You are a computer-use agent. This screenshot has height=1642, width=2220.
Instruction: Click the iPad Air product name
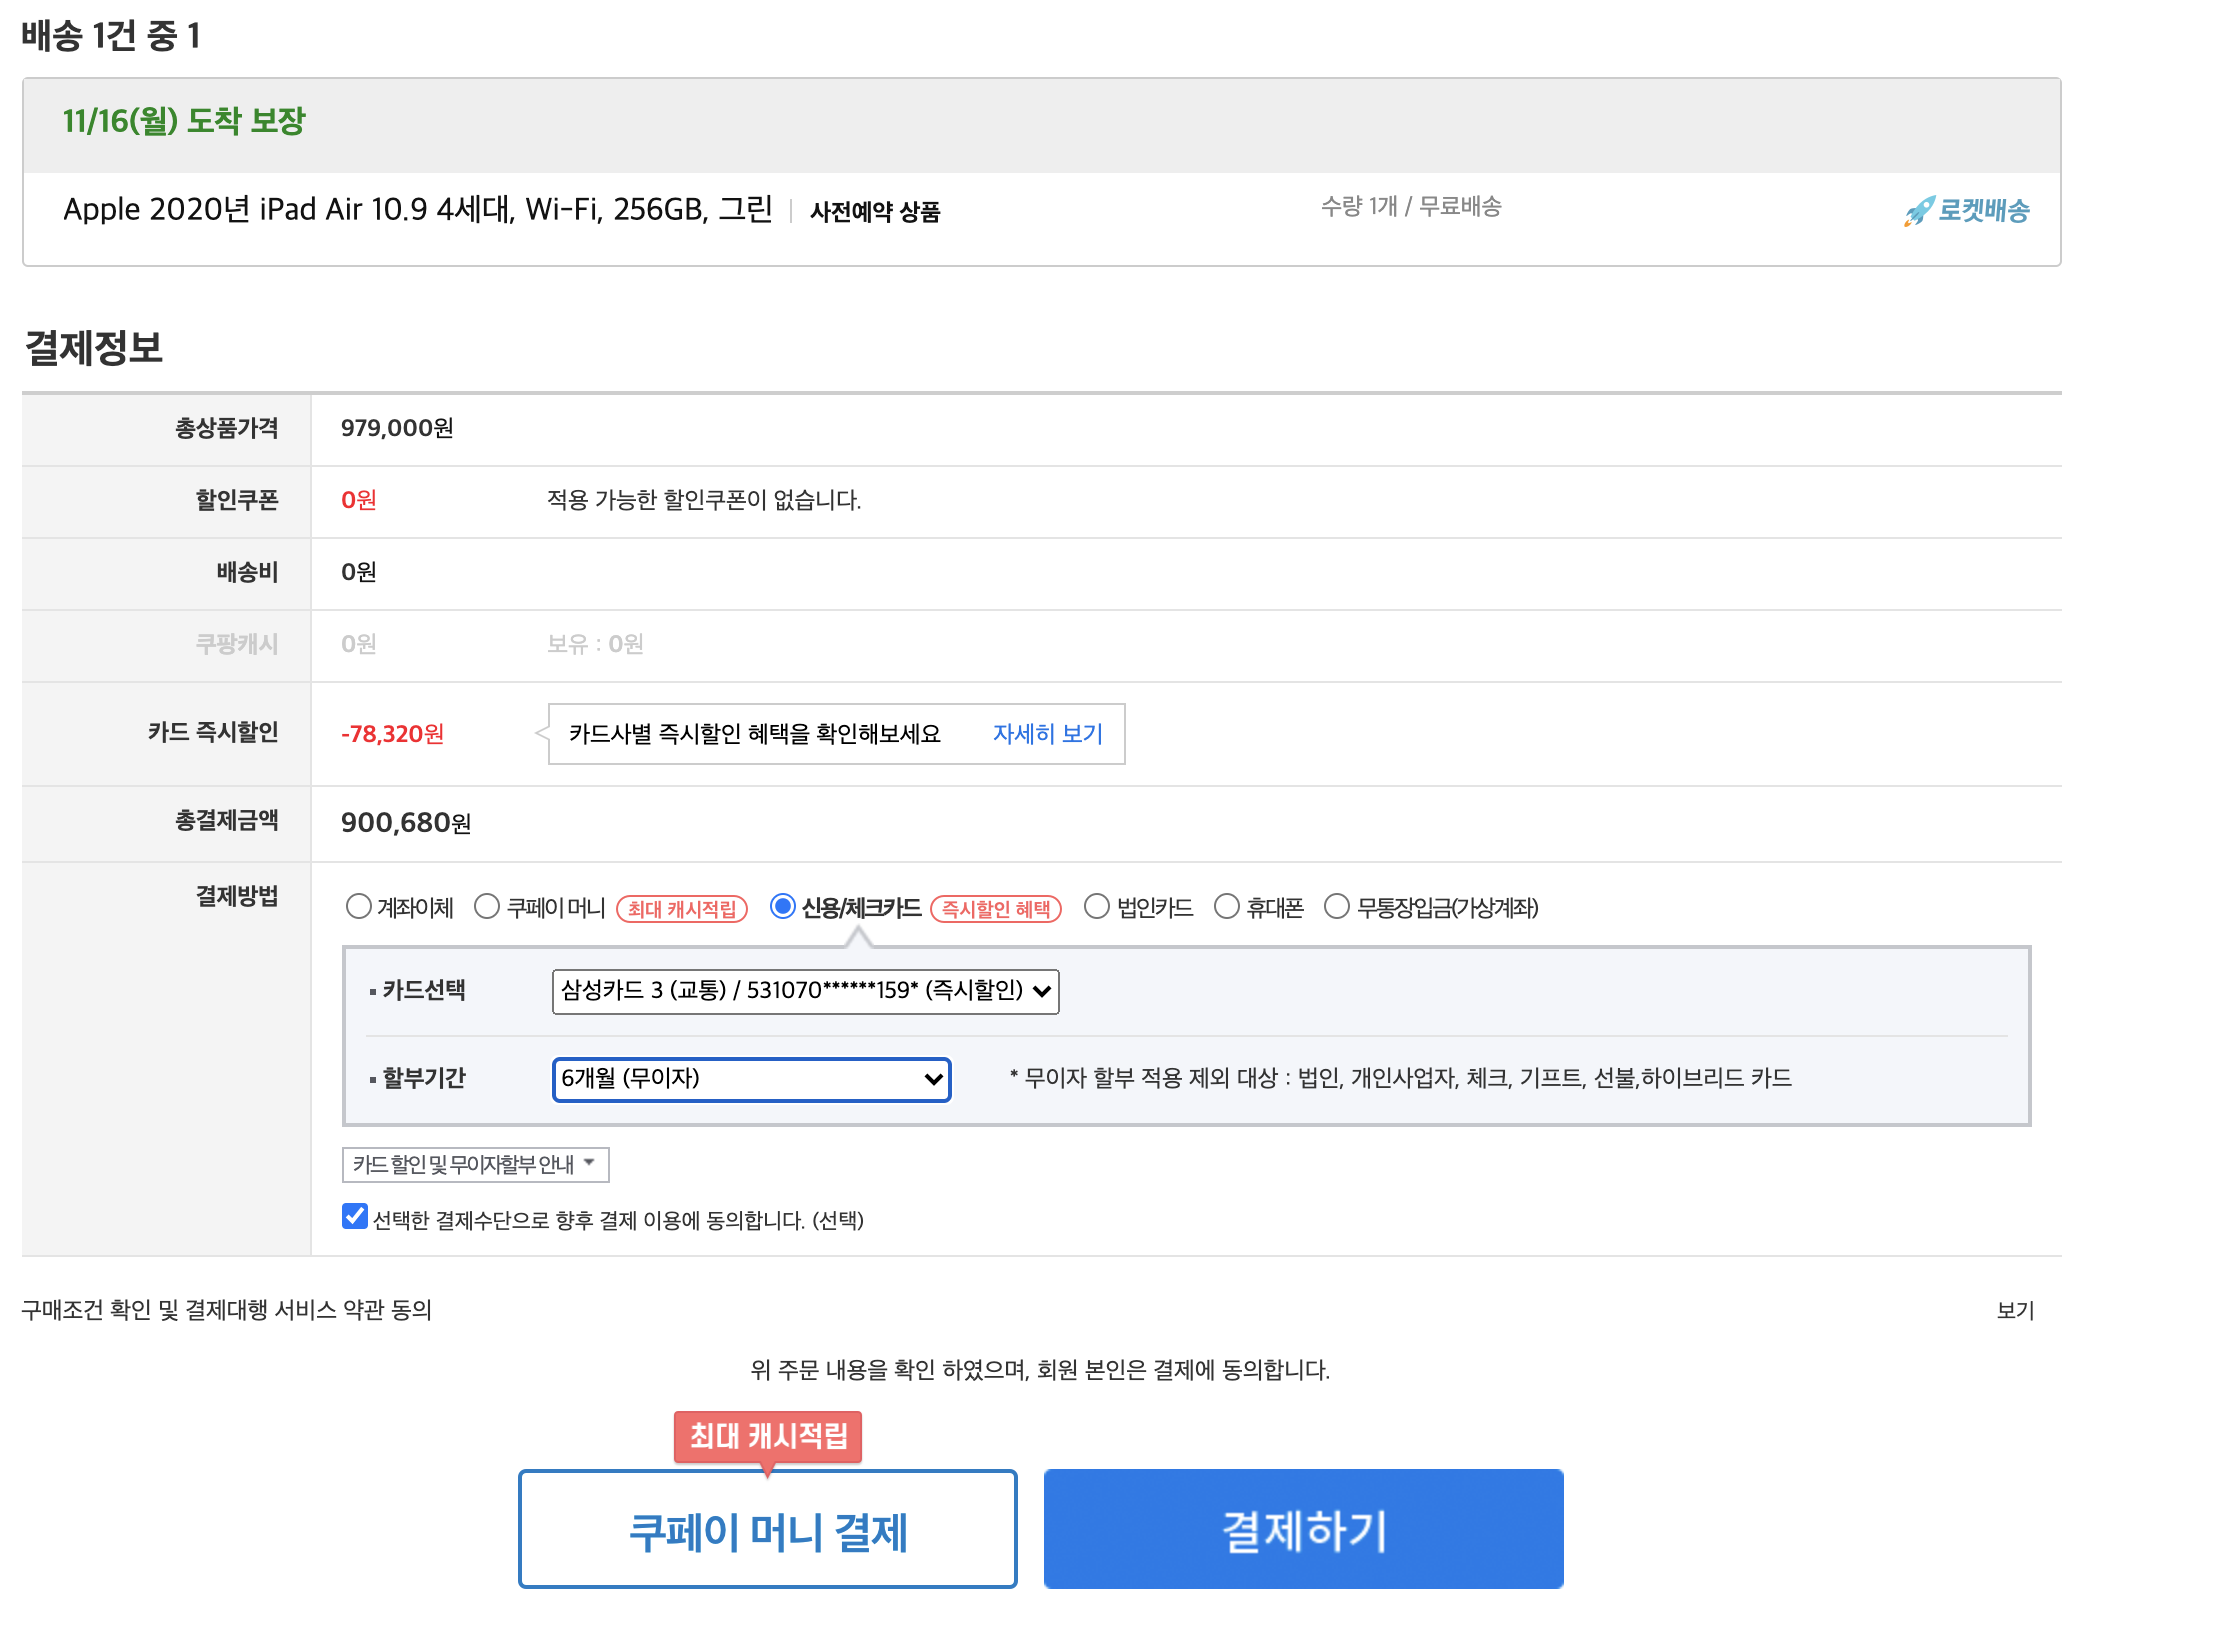(x=417, y=210)
